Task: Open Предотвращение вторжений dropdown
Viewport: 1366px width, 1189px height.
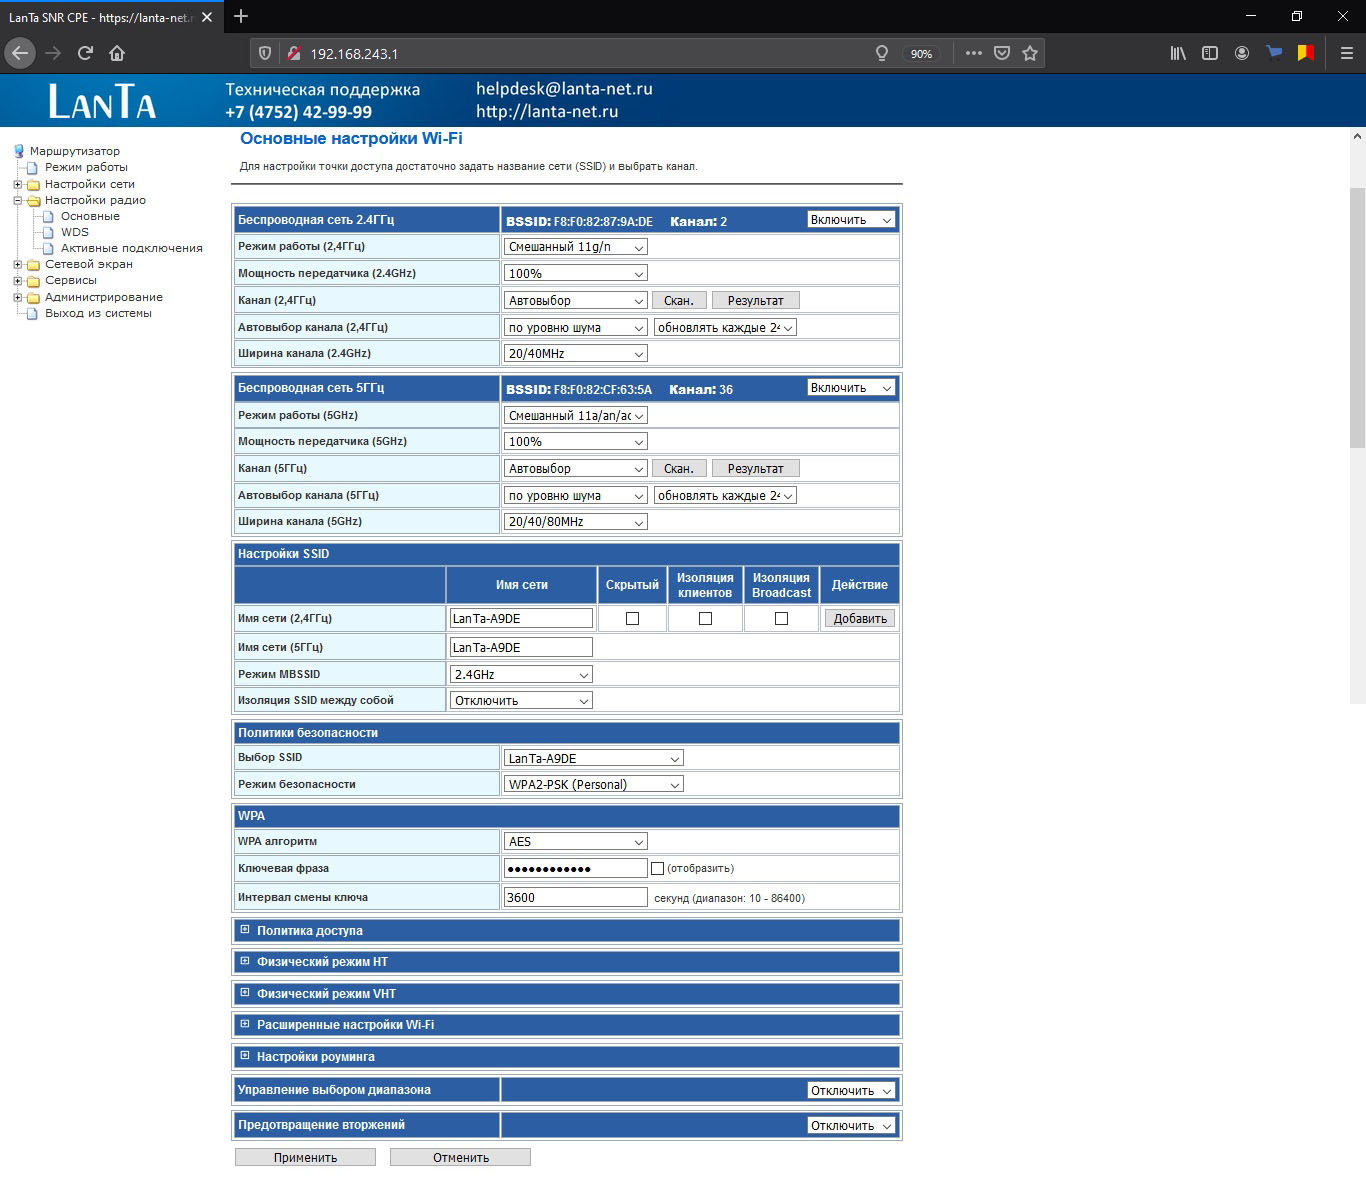Action: click(851, 1126)
